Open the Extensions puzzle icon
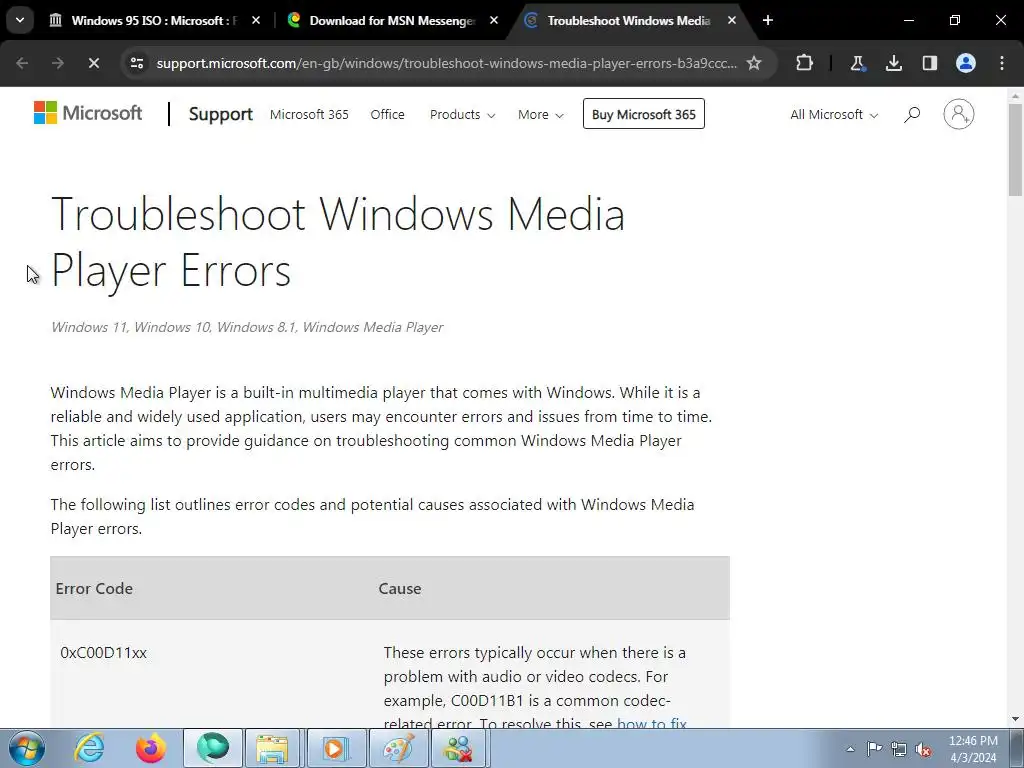The image size is (1024, 768). [x=805, y=63]
